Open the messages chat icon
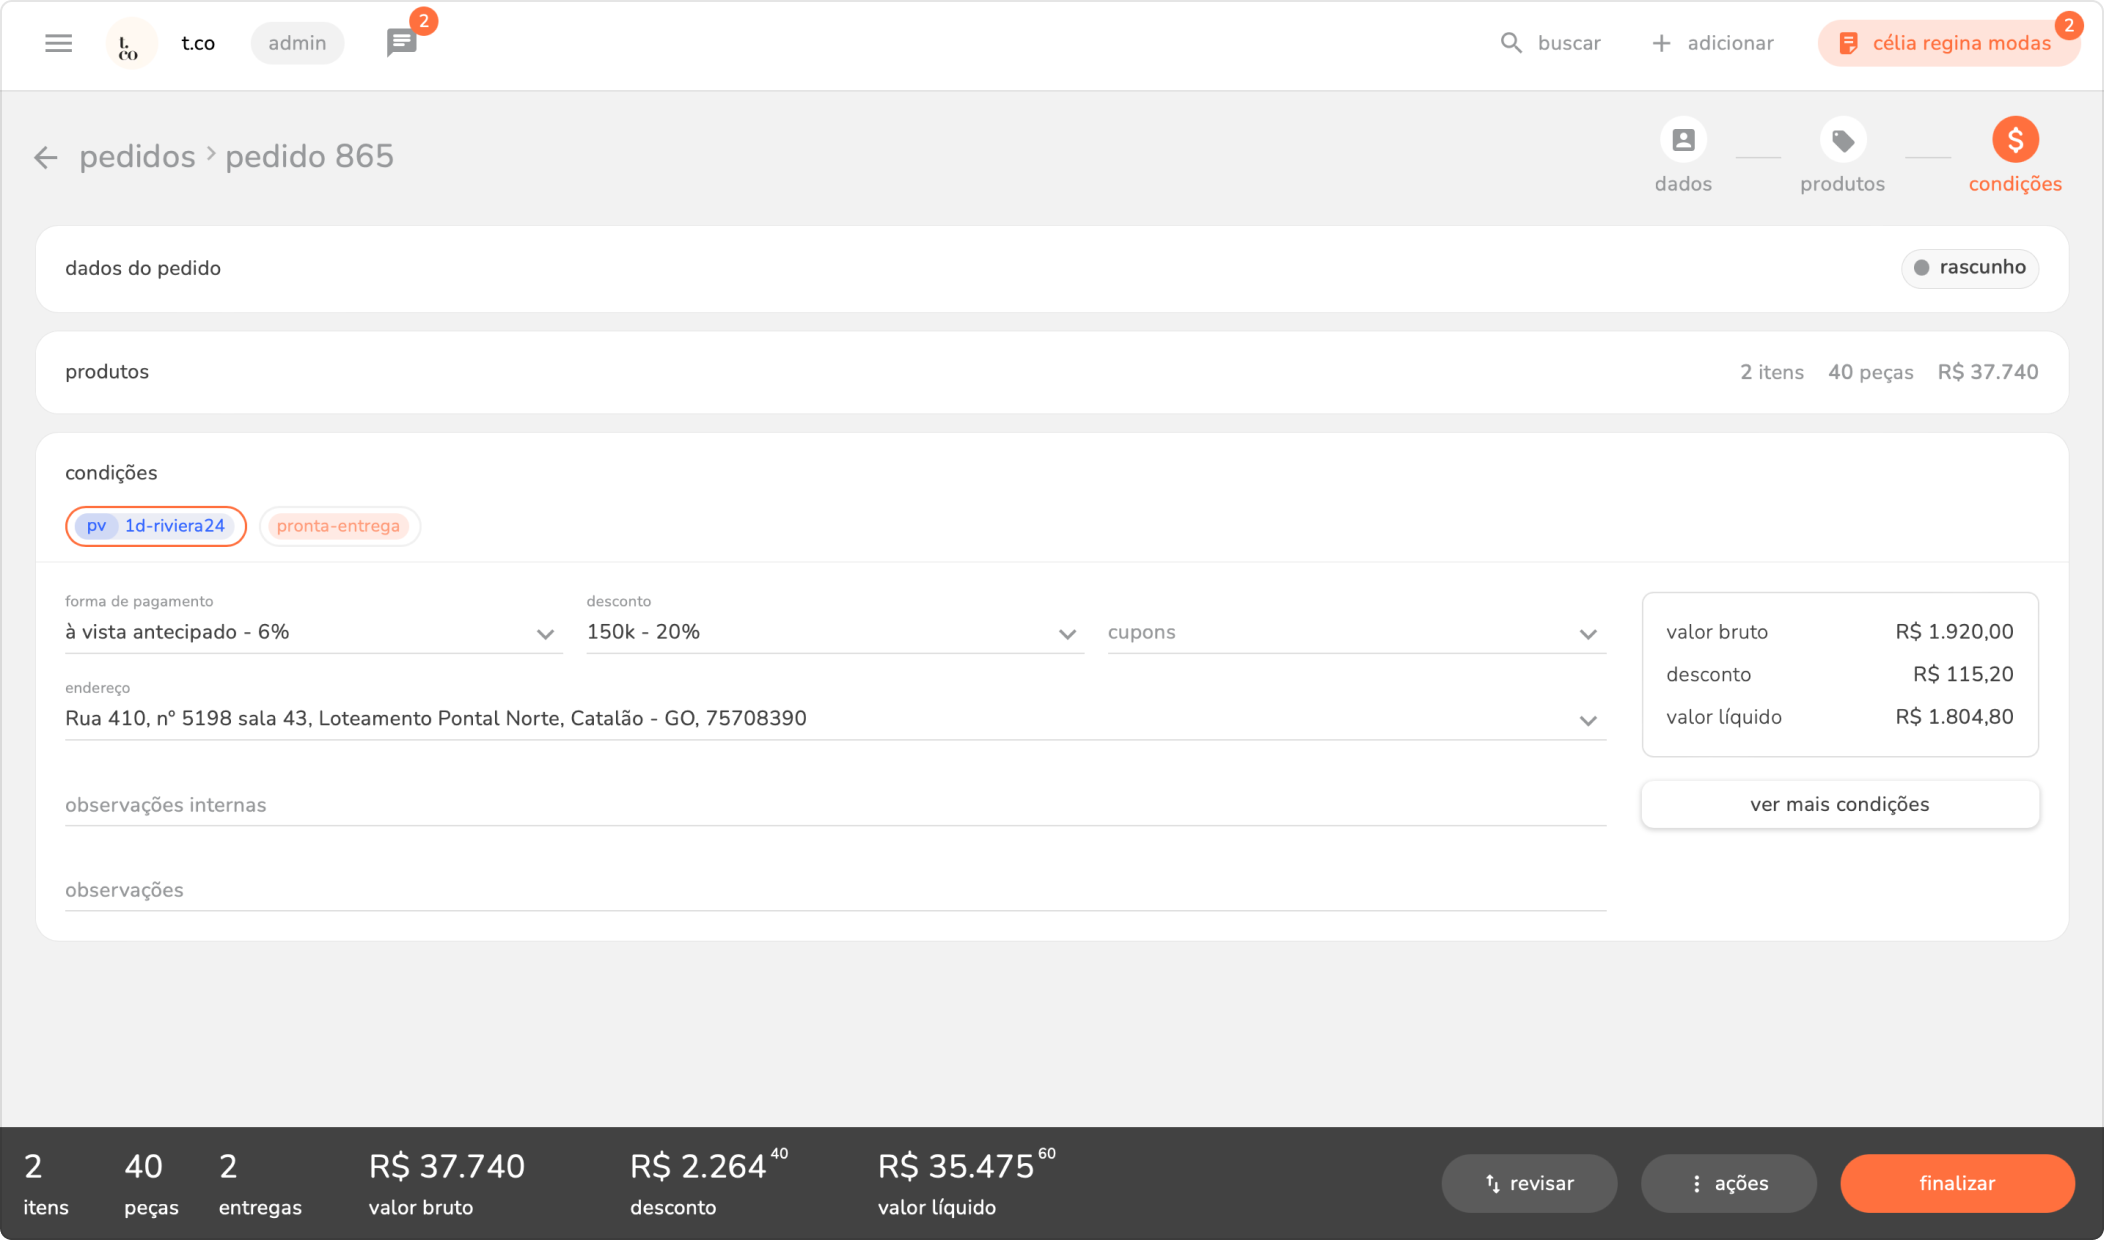Image resolution: width=2104 pixels, height=1240 pixels. (401, 43)
